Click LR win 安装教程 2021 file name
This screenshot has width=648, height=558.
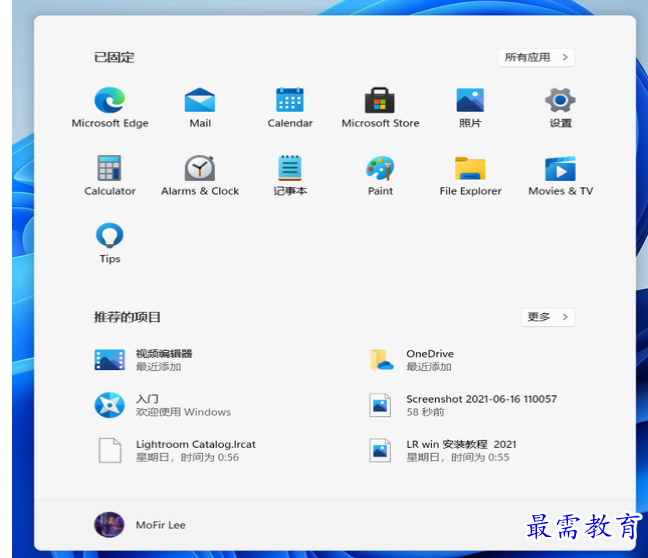[461, 444]
